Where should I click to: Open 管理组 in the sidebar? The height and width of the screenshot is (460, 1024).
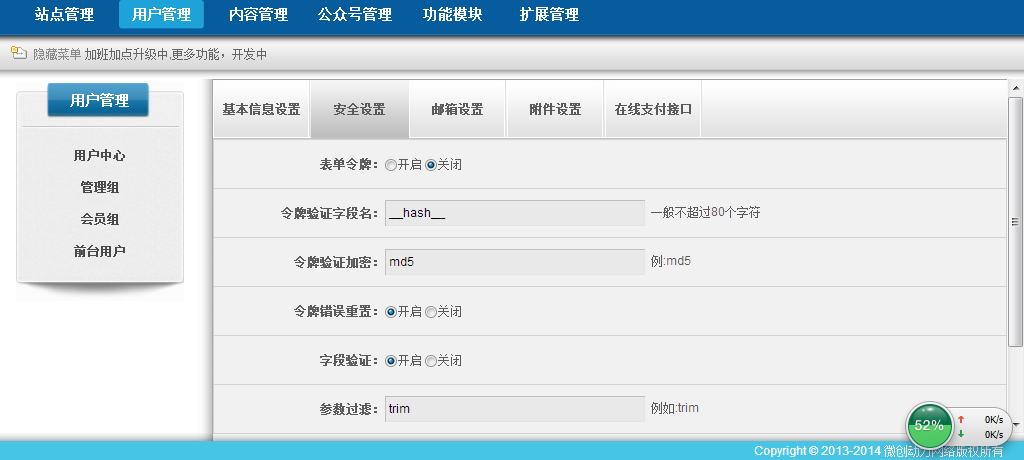[100, 187]
